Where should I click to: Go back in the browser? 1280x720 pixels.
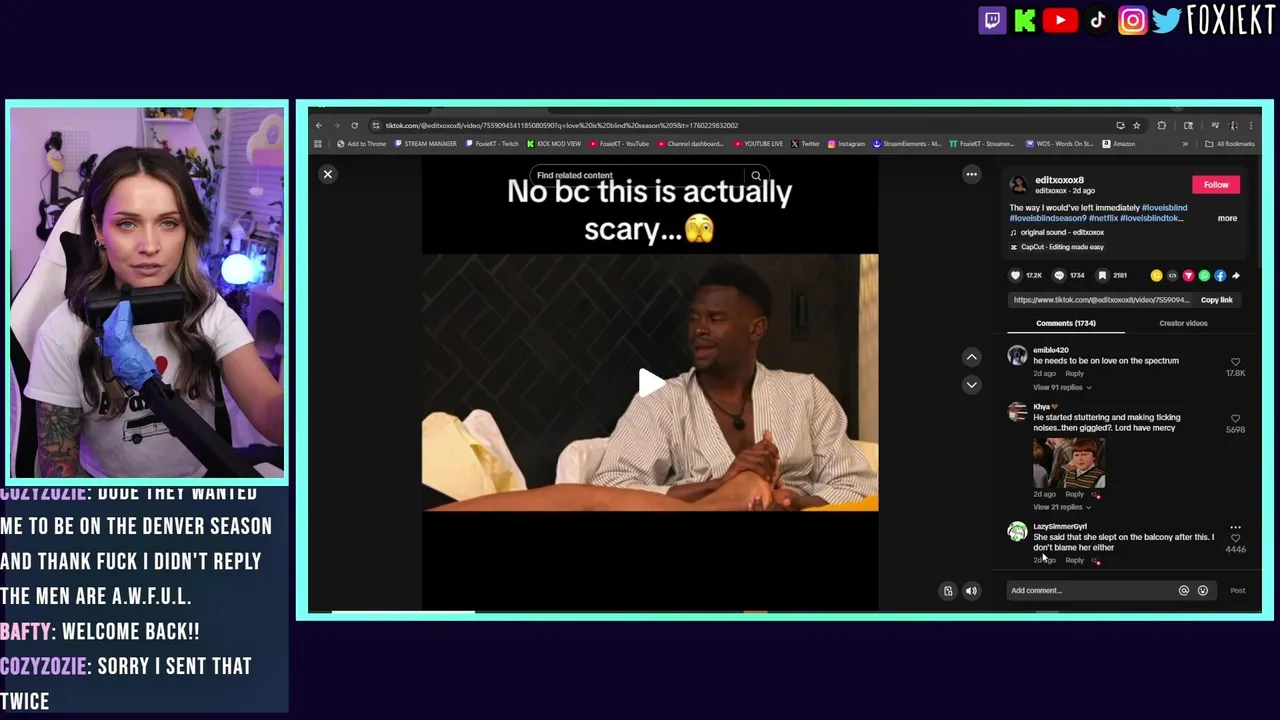point(318,125)
